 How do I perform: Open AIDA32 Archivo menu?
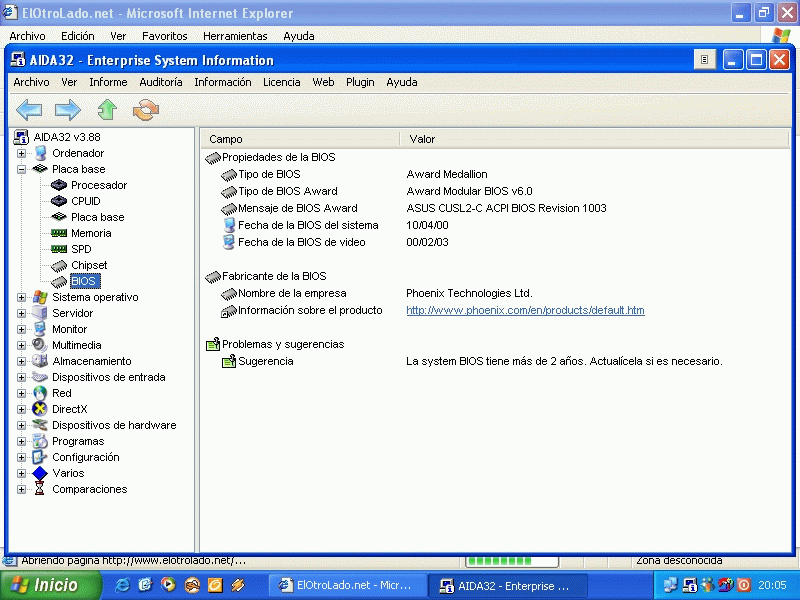pos(31,82)
